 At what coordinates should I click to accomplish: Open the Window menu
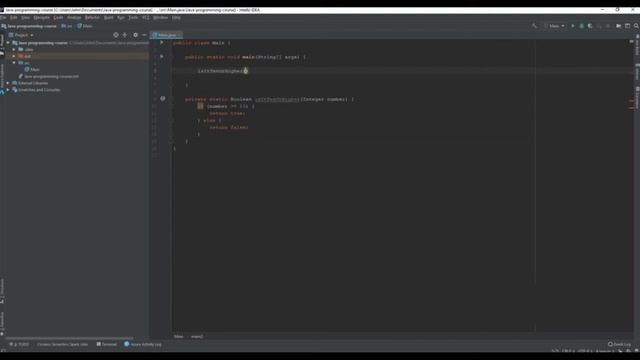[160, 18]
